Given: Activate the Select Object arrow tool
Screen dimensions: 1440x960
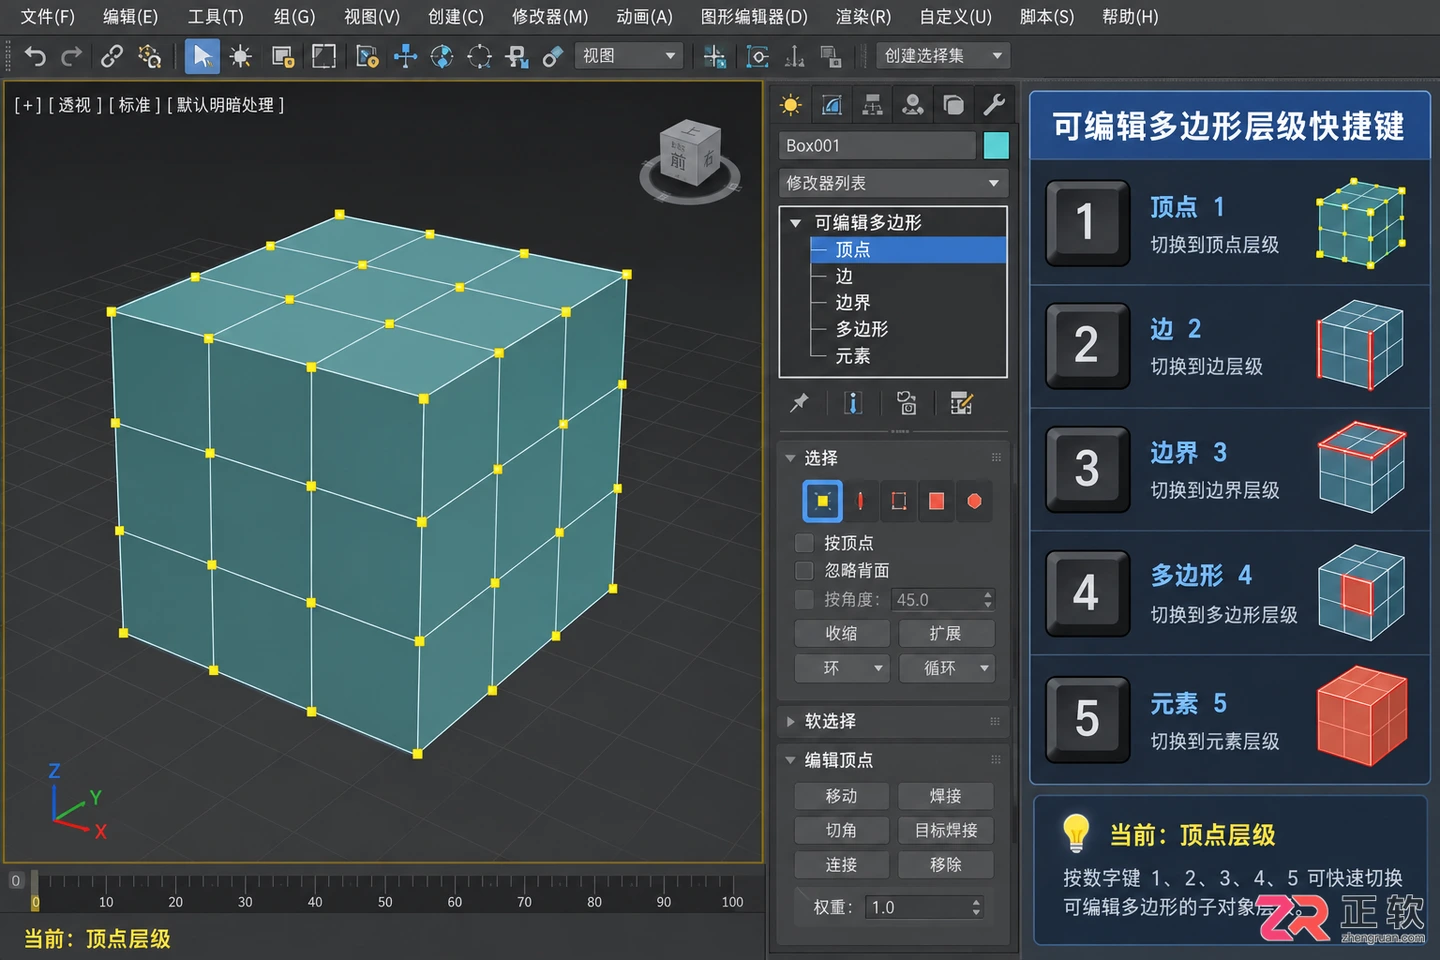Looking at the screenshot, I should (x=202, y=56).
